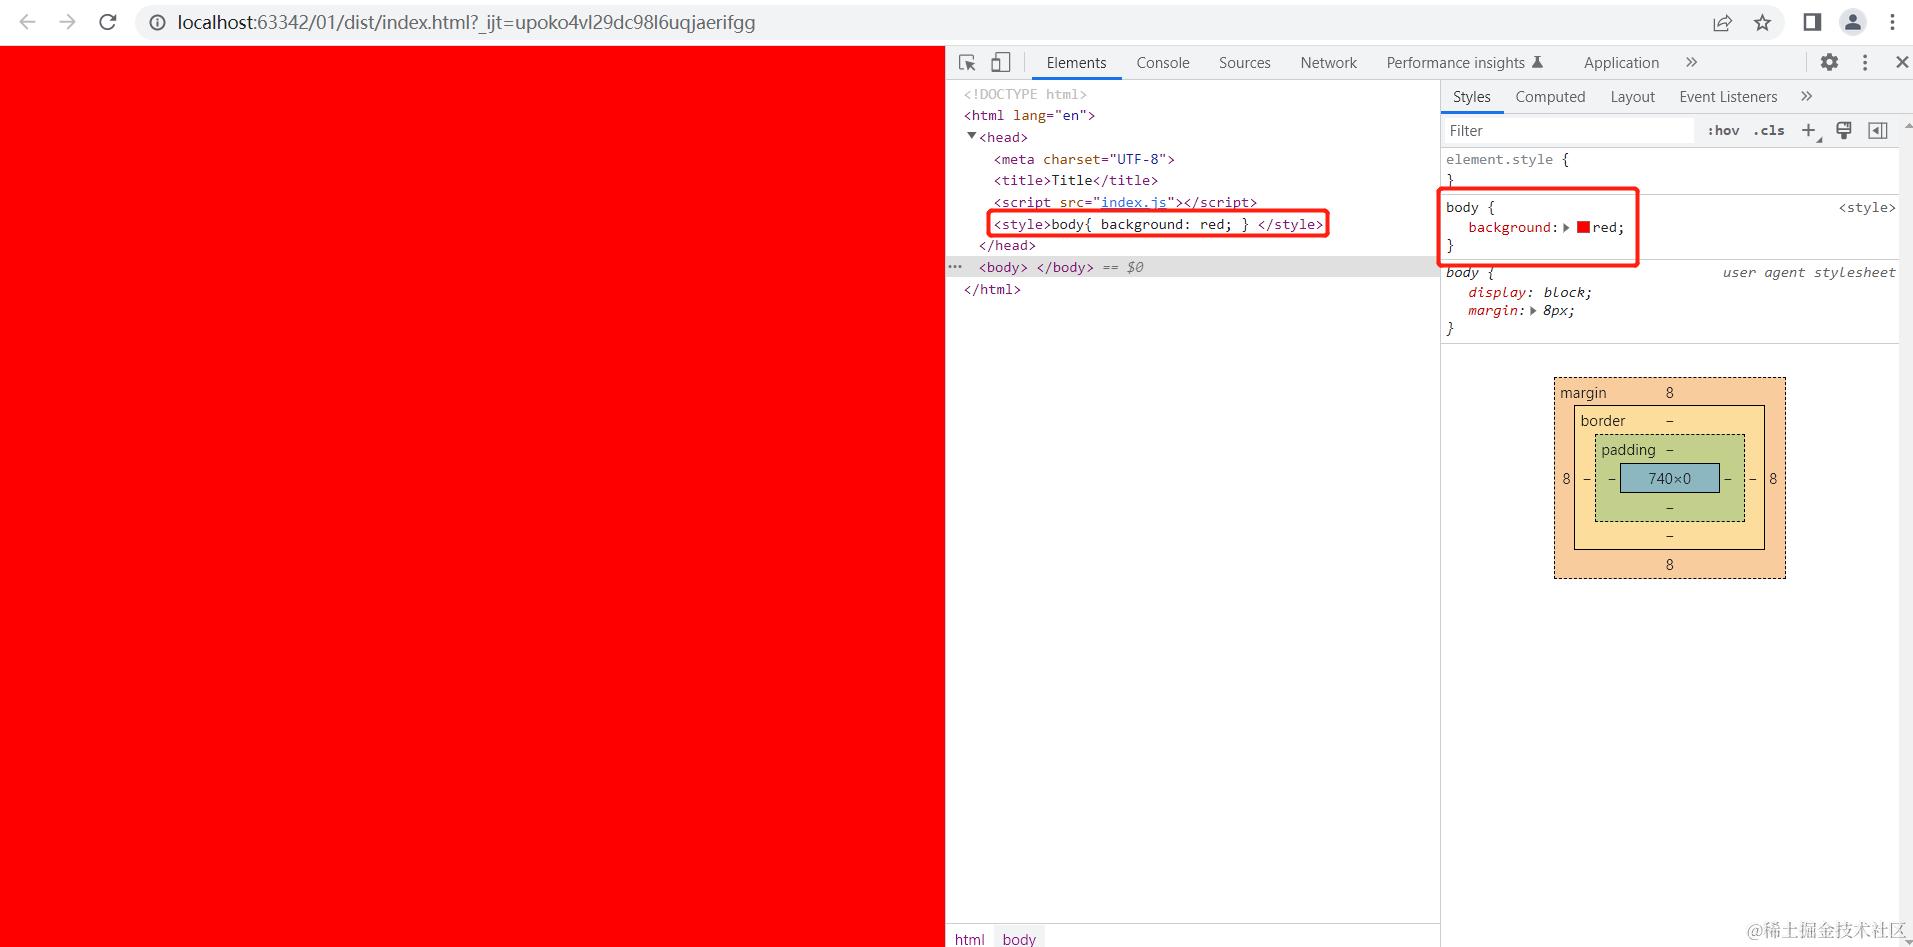
Task: Click the browser address bar URL
Action: 466,22
